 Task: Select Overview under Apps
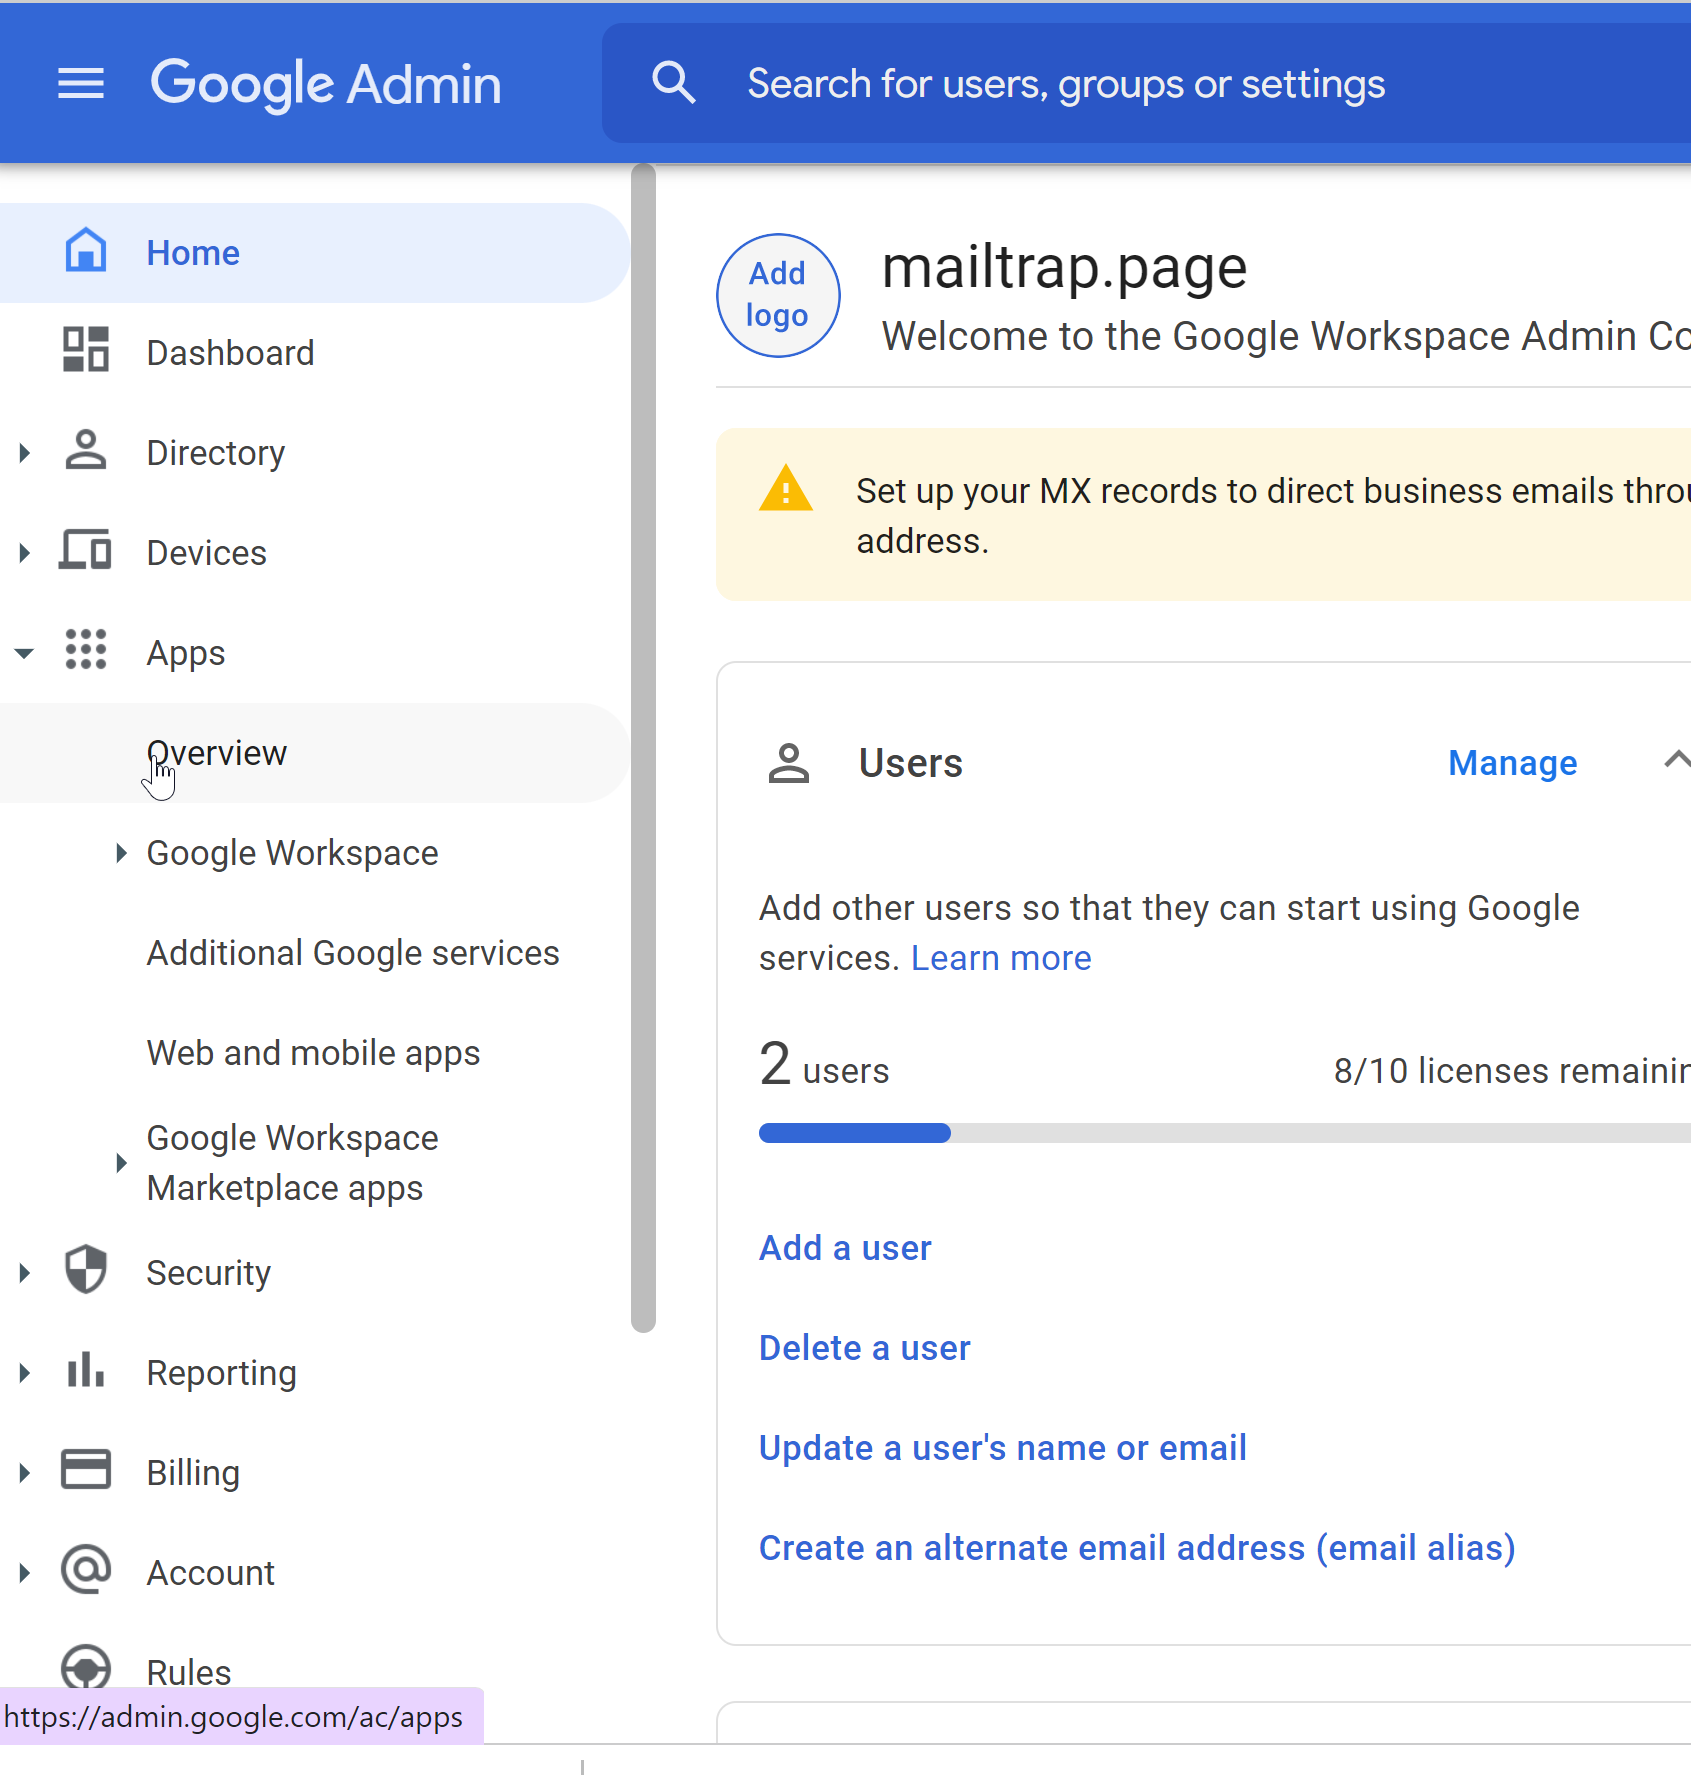[217, 753]
